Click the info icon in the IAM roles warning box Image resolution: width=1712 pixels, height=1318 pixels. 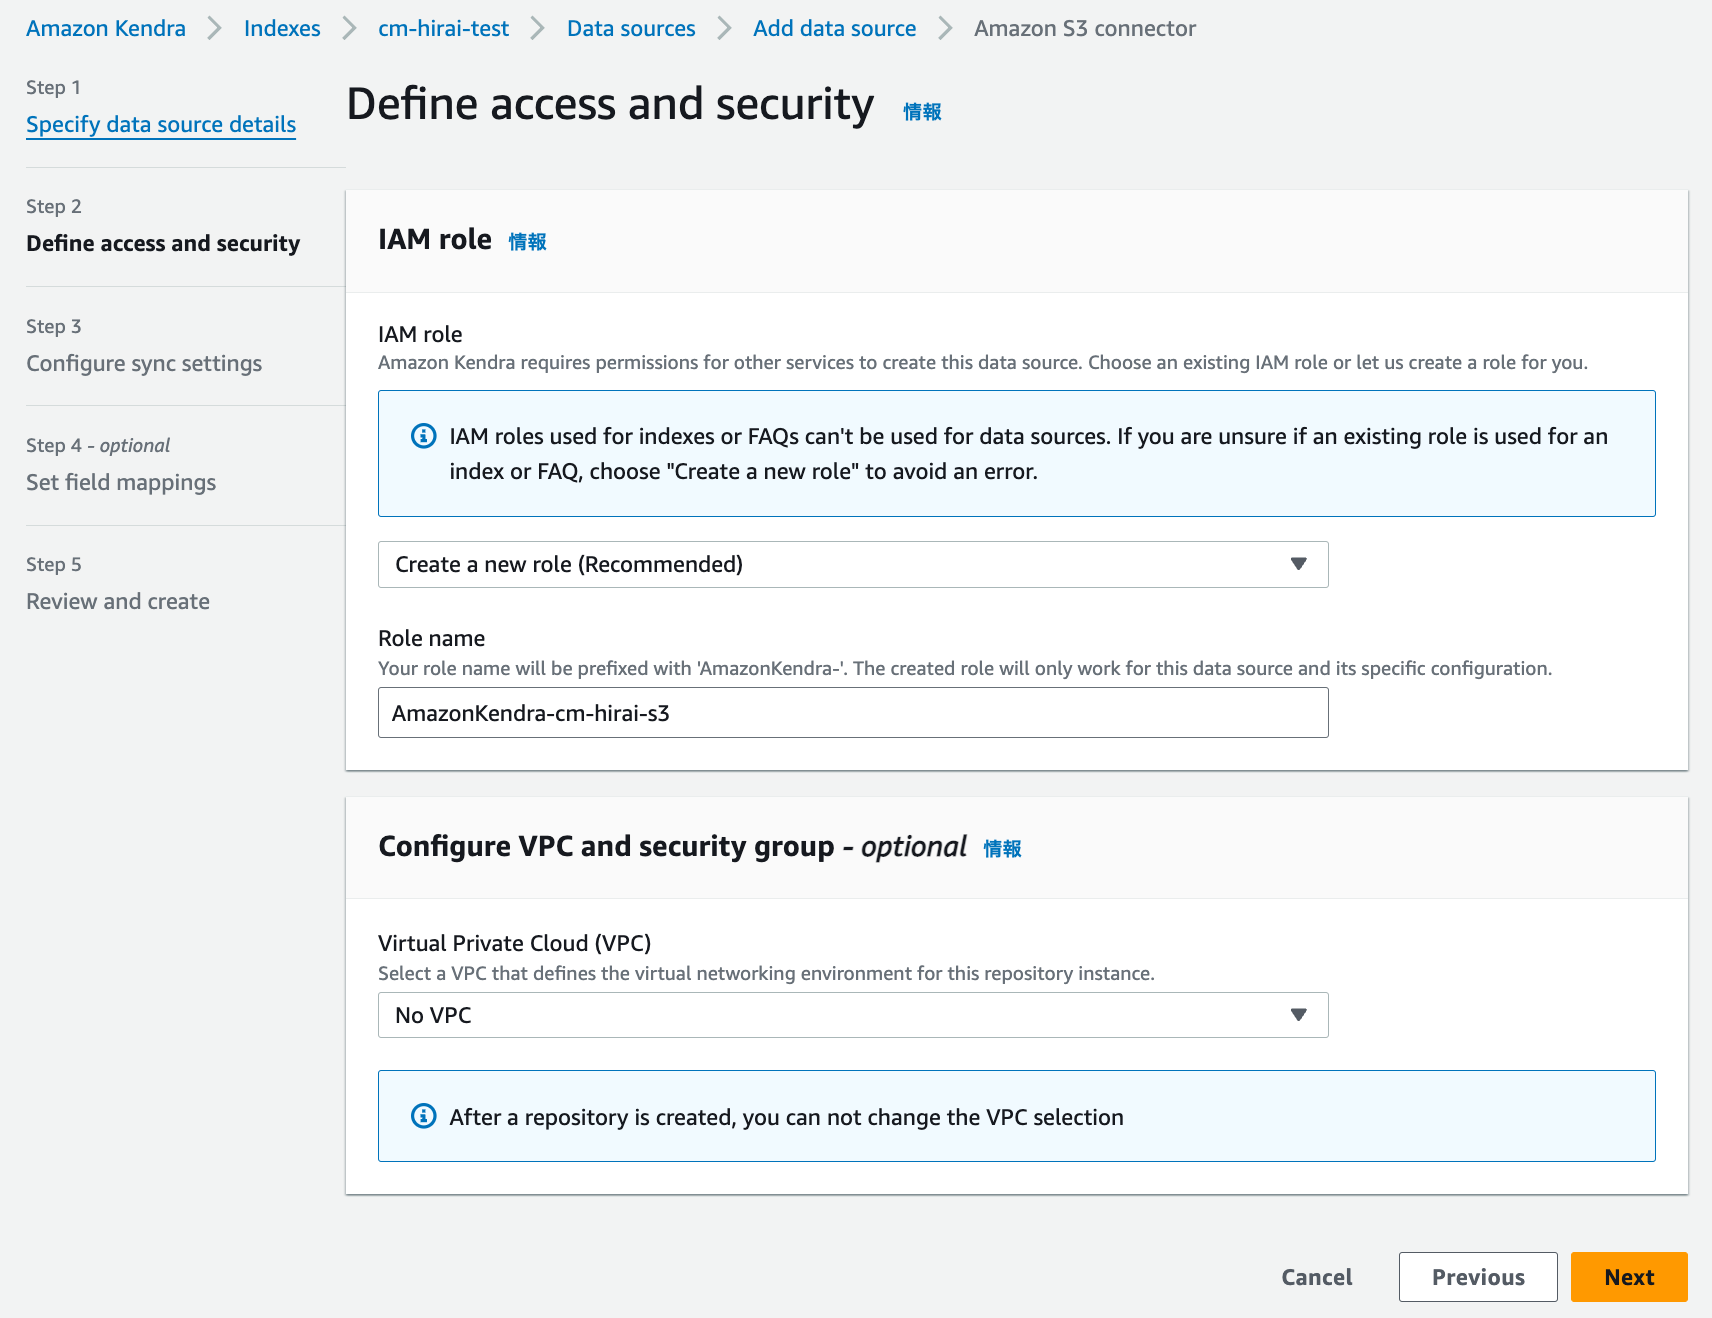coord(424,434)
